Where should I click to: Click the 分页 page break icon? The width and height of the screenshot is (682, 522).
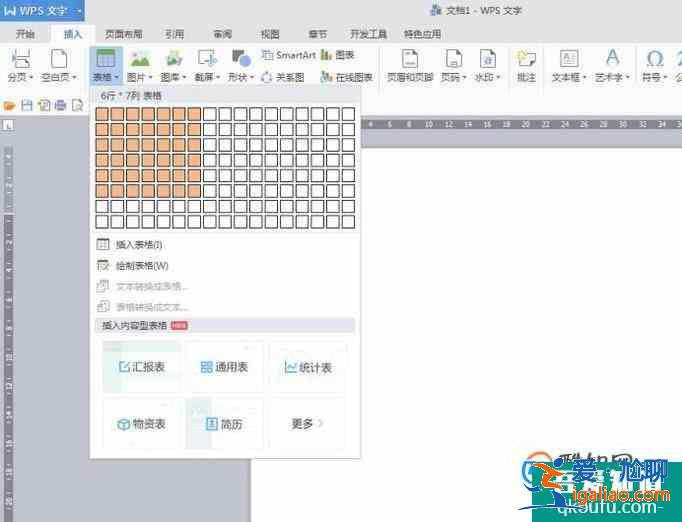pos(20,59)
